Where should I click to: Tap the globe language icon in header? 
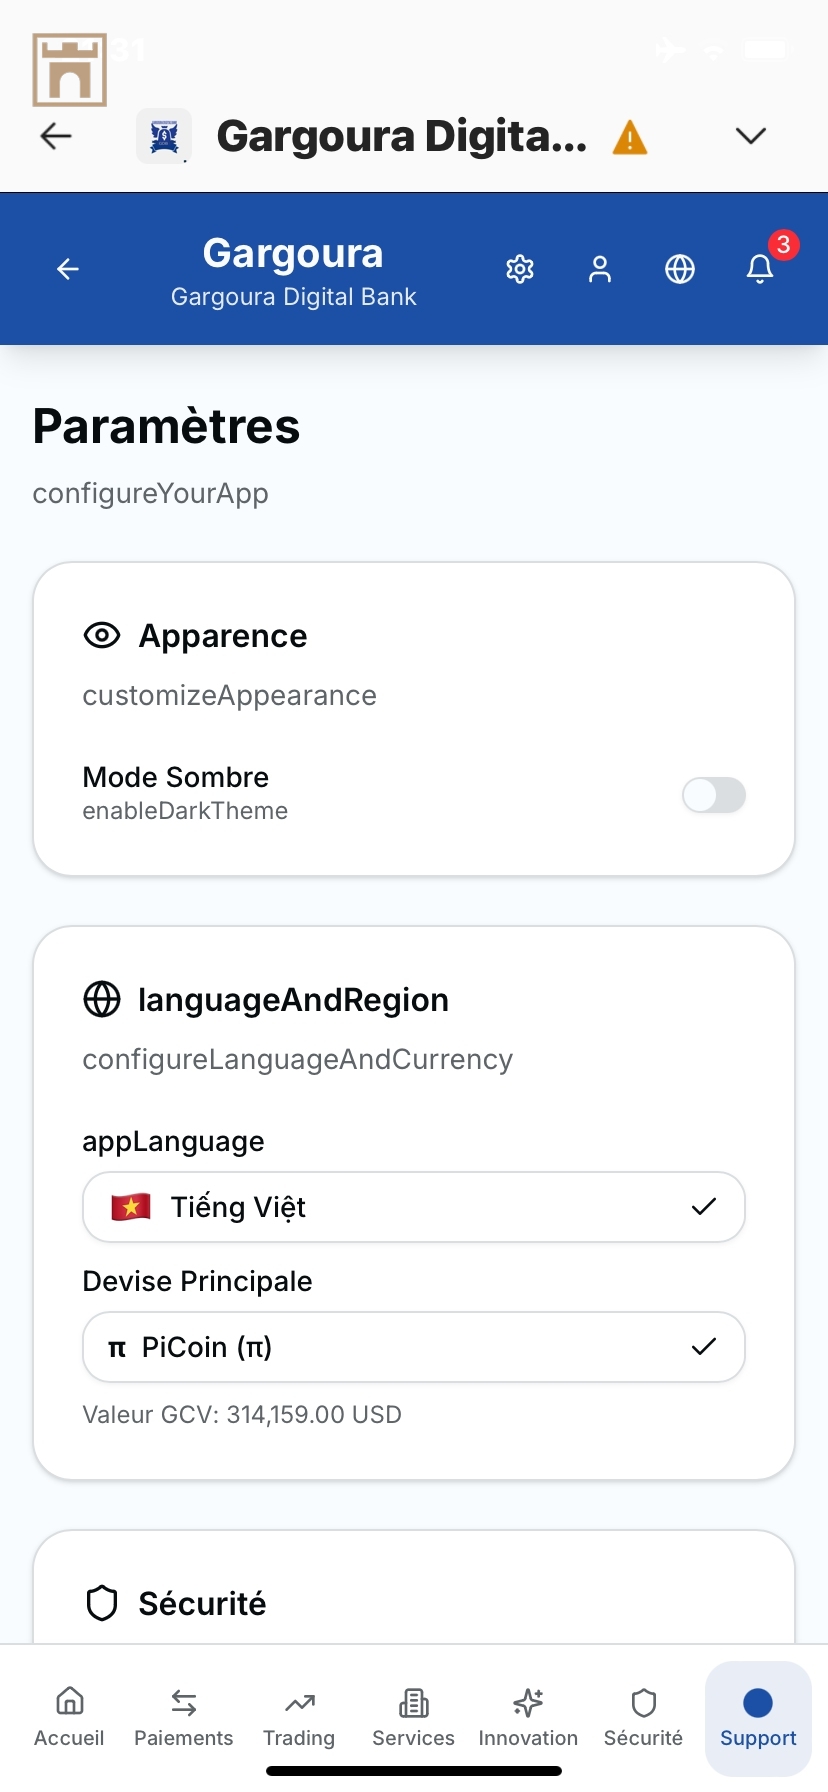tap(680, 269)
